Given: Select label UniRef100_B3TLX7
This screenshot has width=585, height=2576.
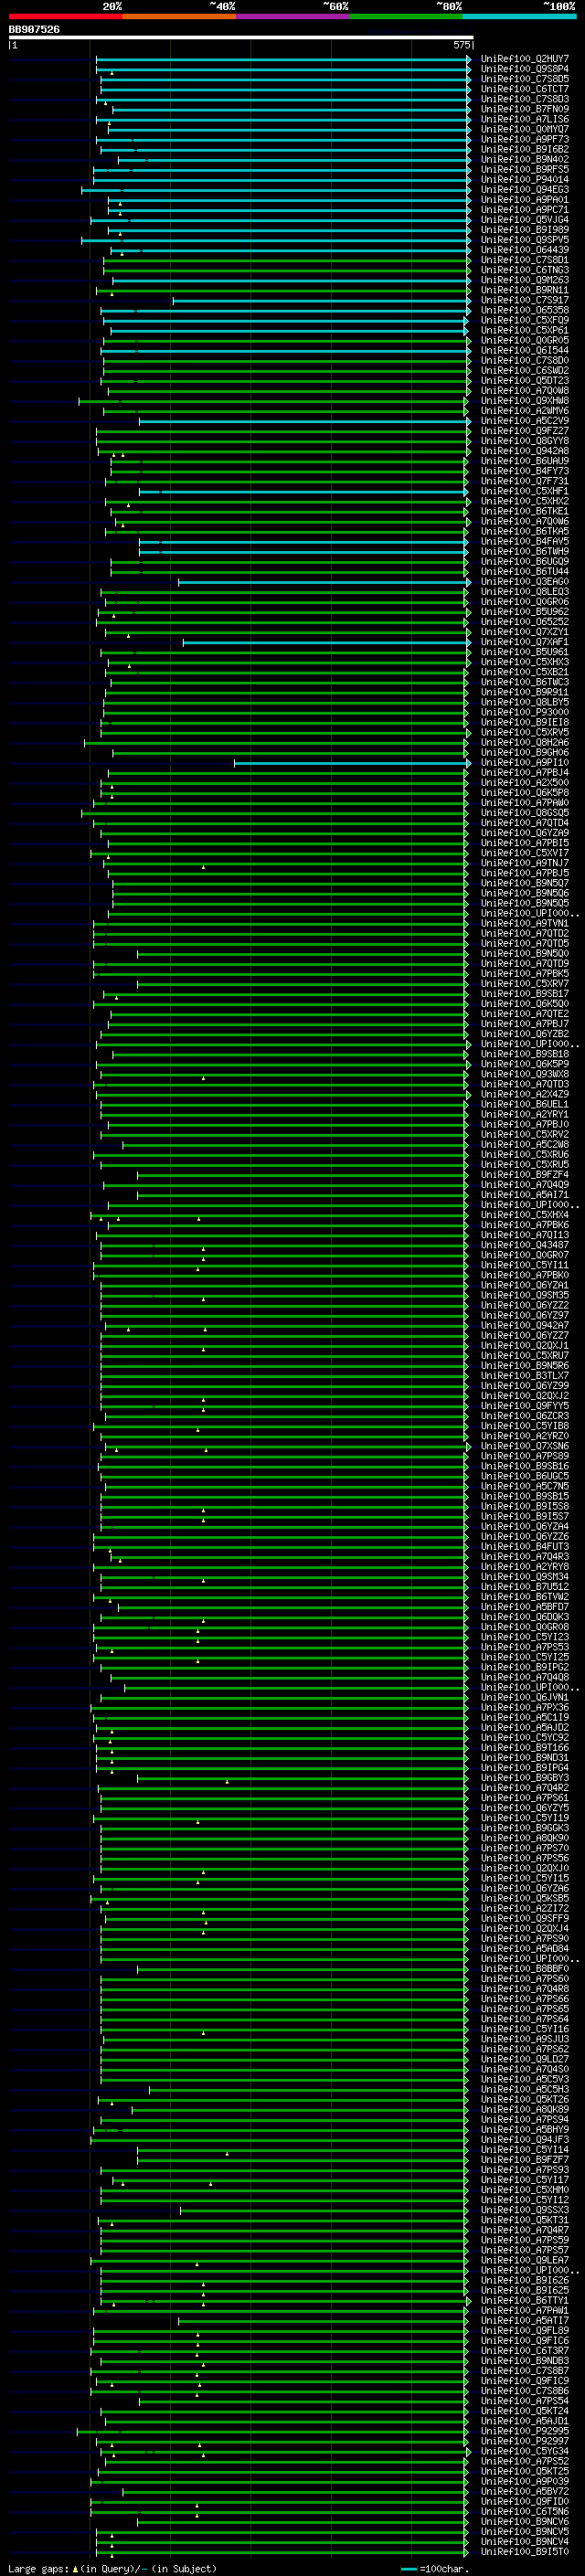Looking at the screenshot, I should pos(524,1375).
